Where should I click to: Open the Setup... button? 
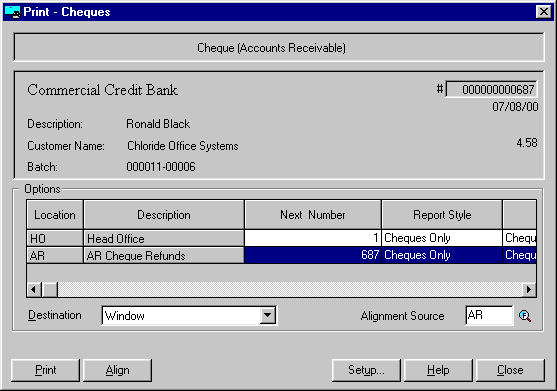coord(366,370)
